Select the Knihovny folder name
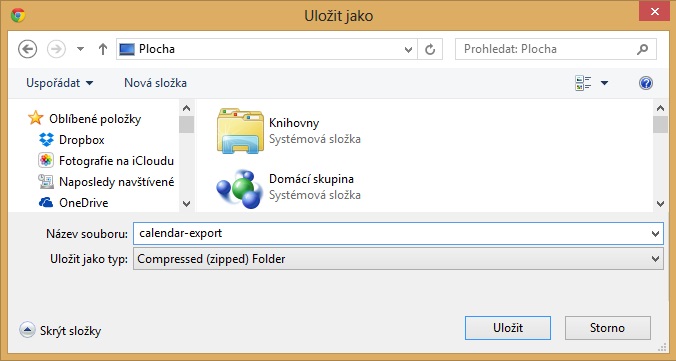 click(x=294, y=123)
